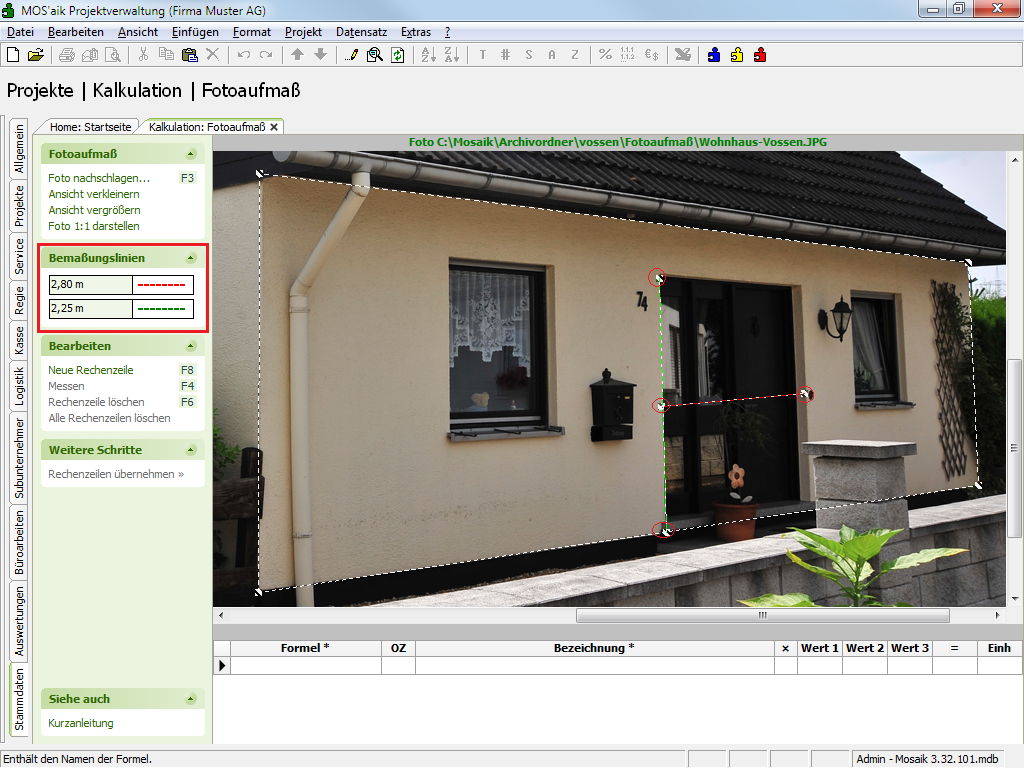Click the red user figure icon
The height and width of the screenshot is (768, 1024).
(x=760, y=55)
